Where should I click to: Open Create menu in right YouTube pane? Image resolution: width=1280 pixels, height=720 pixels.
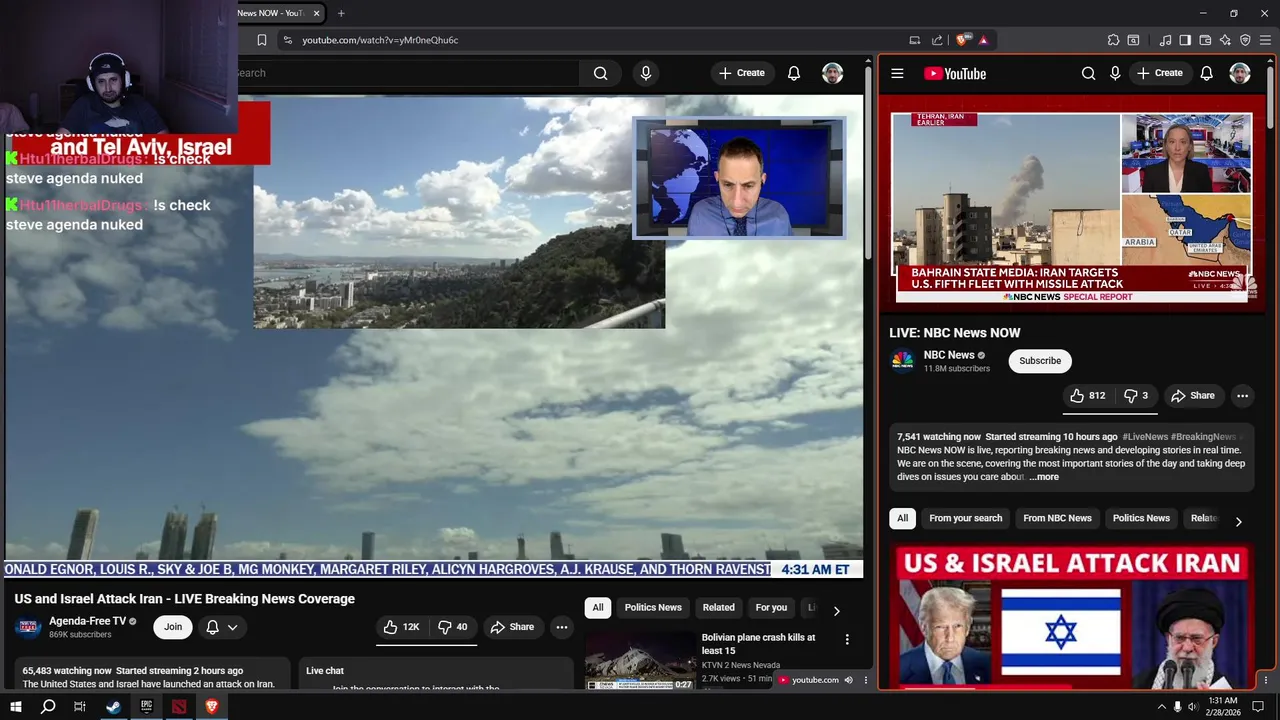tap(1159, 73)
